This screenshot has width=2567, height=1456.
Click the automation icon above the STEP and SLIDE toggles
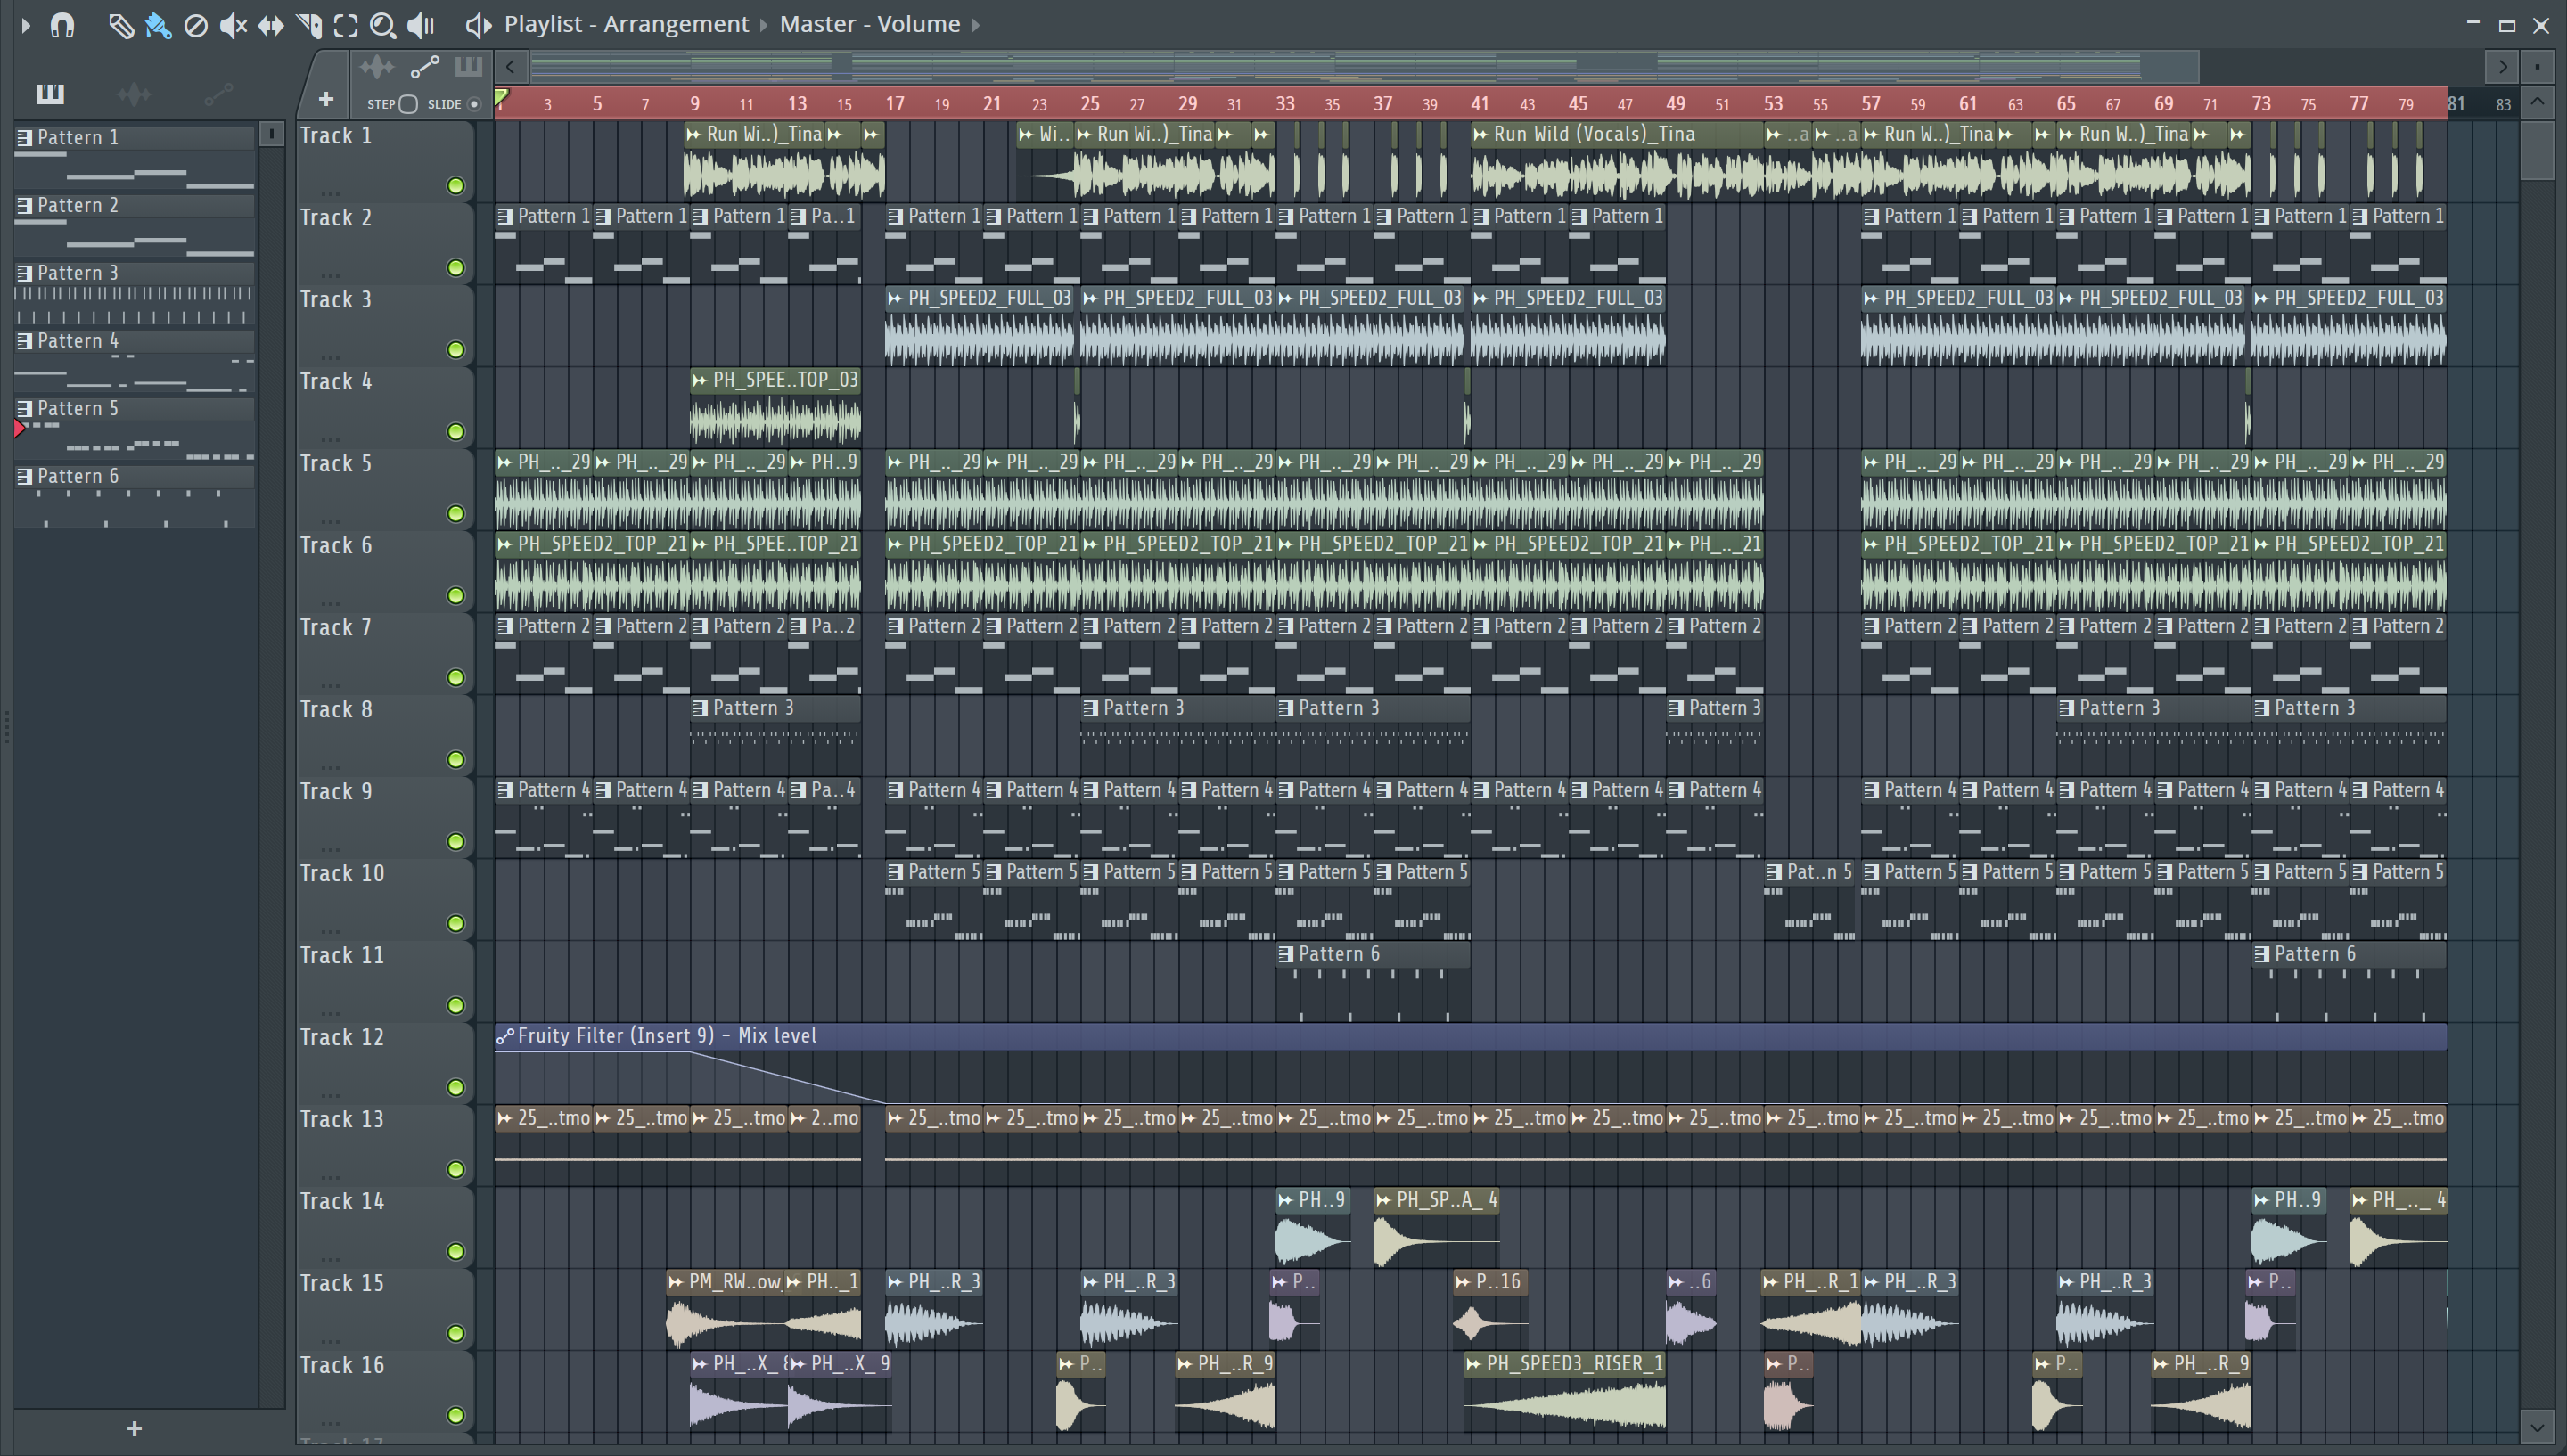[x=425, y=67]
